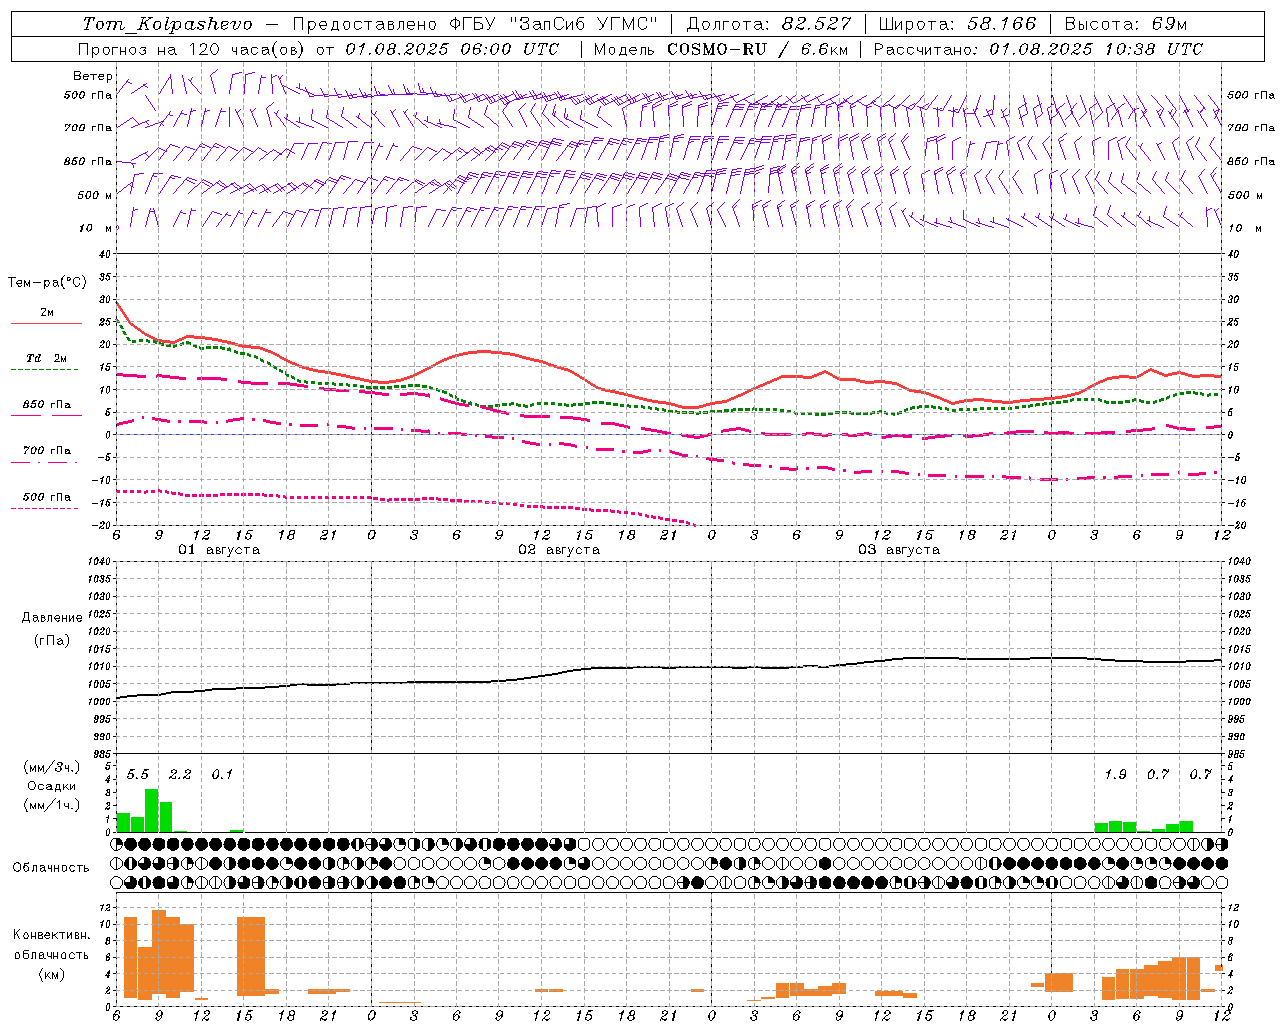This screenshot has width=1280, height=1024.
Task: Click the Широта: 58.166 value
Action: tap(958, 24)
